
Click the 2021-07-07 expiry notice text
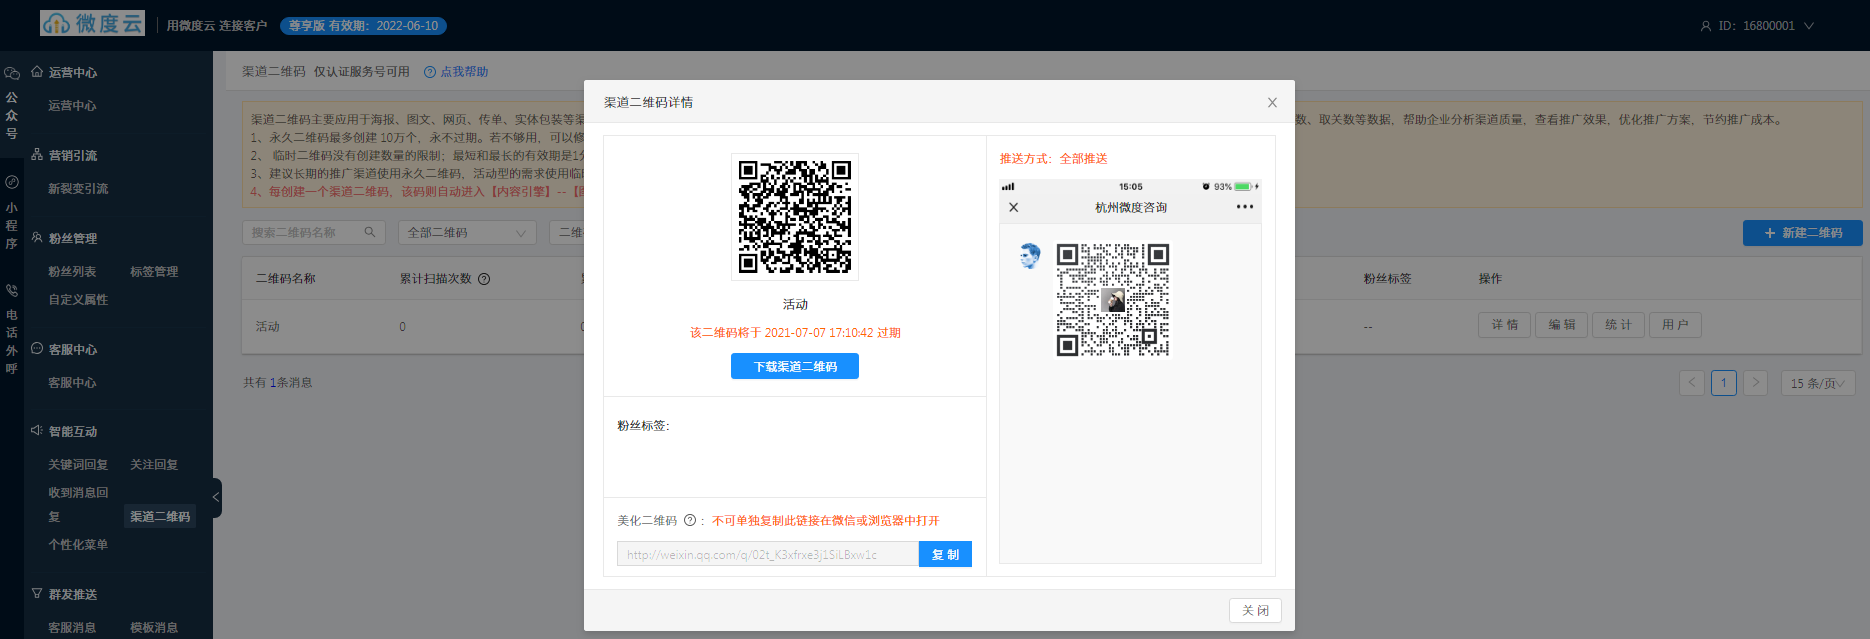point(795,333)
